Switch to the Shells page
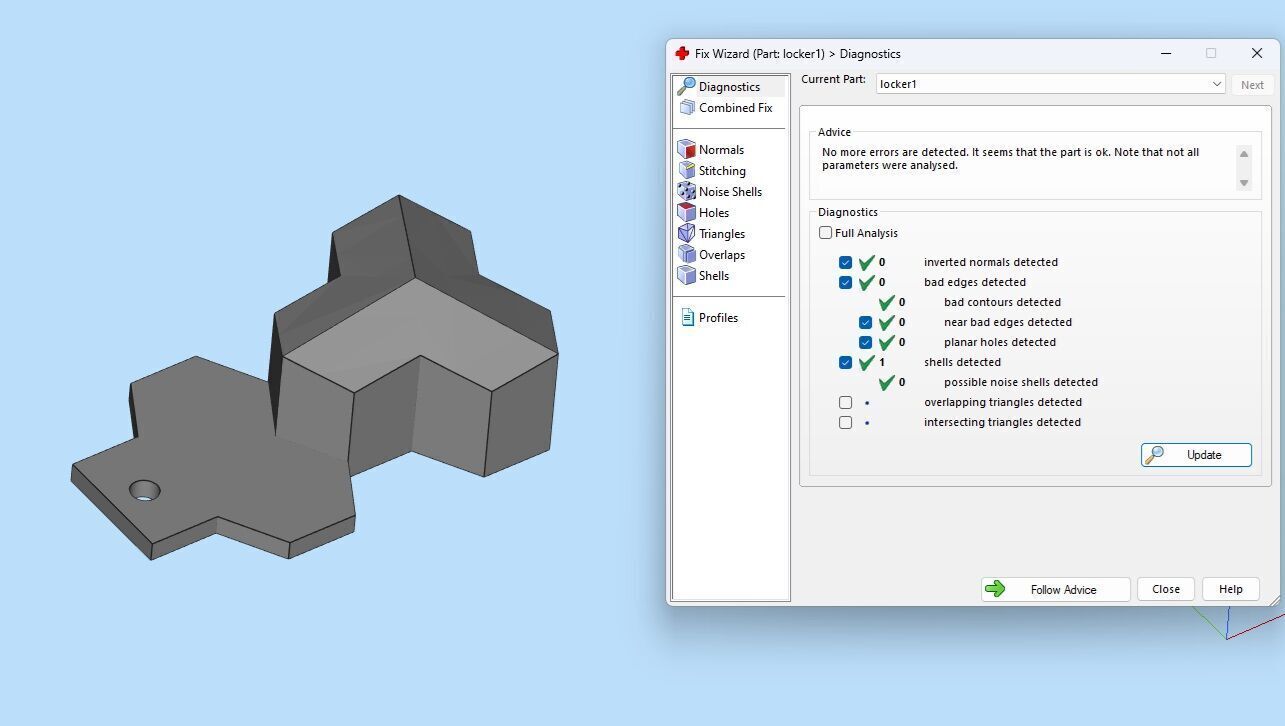 pyautogui.click(x=714, y=276)
